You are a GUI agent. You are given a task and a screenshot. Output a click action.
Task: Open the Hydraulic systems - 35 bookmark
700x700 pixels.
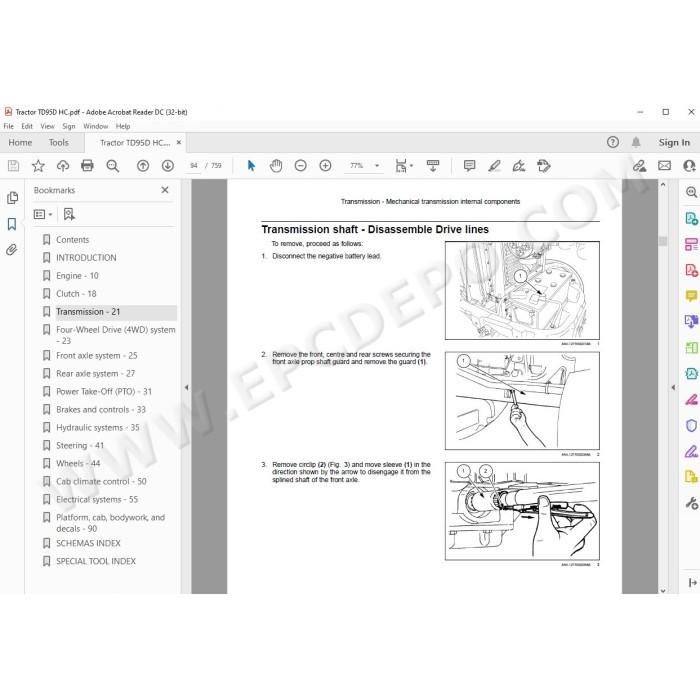tap(98, 428)
